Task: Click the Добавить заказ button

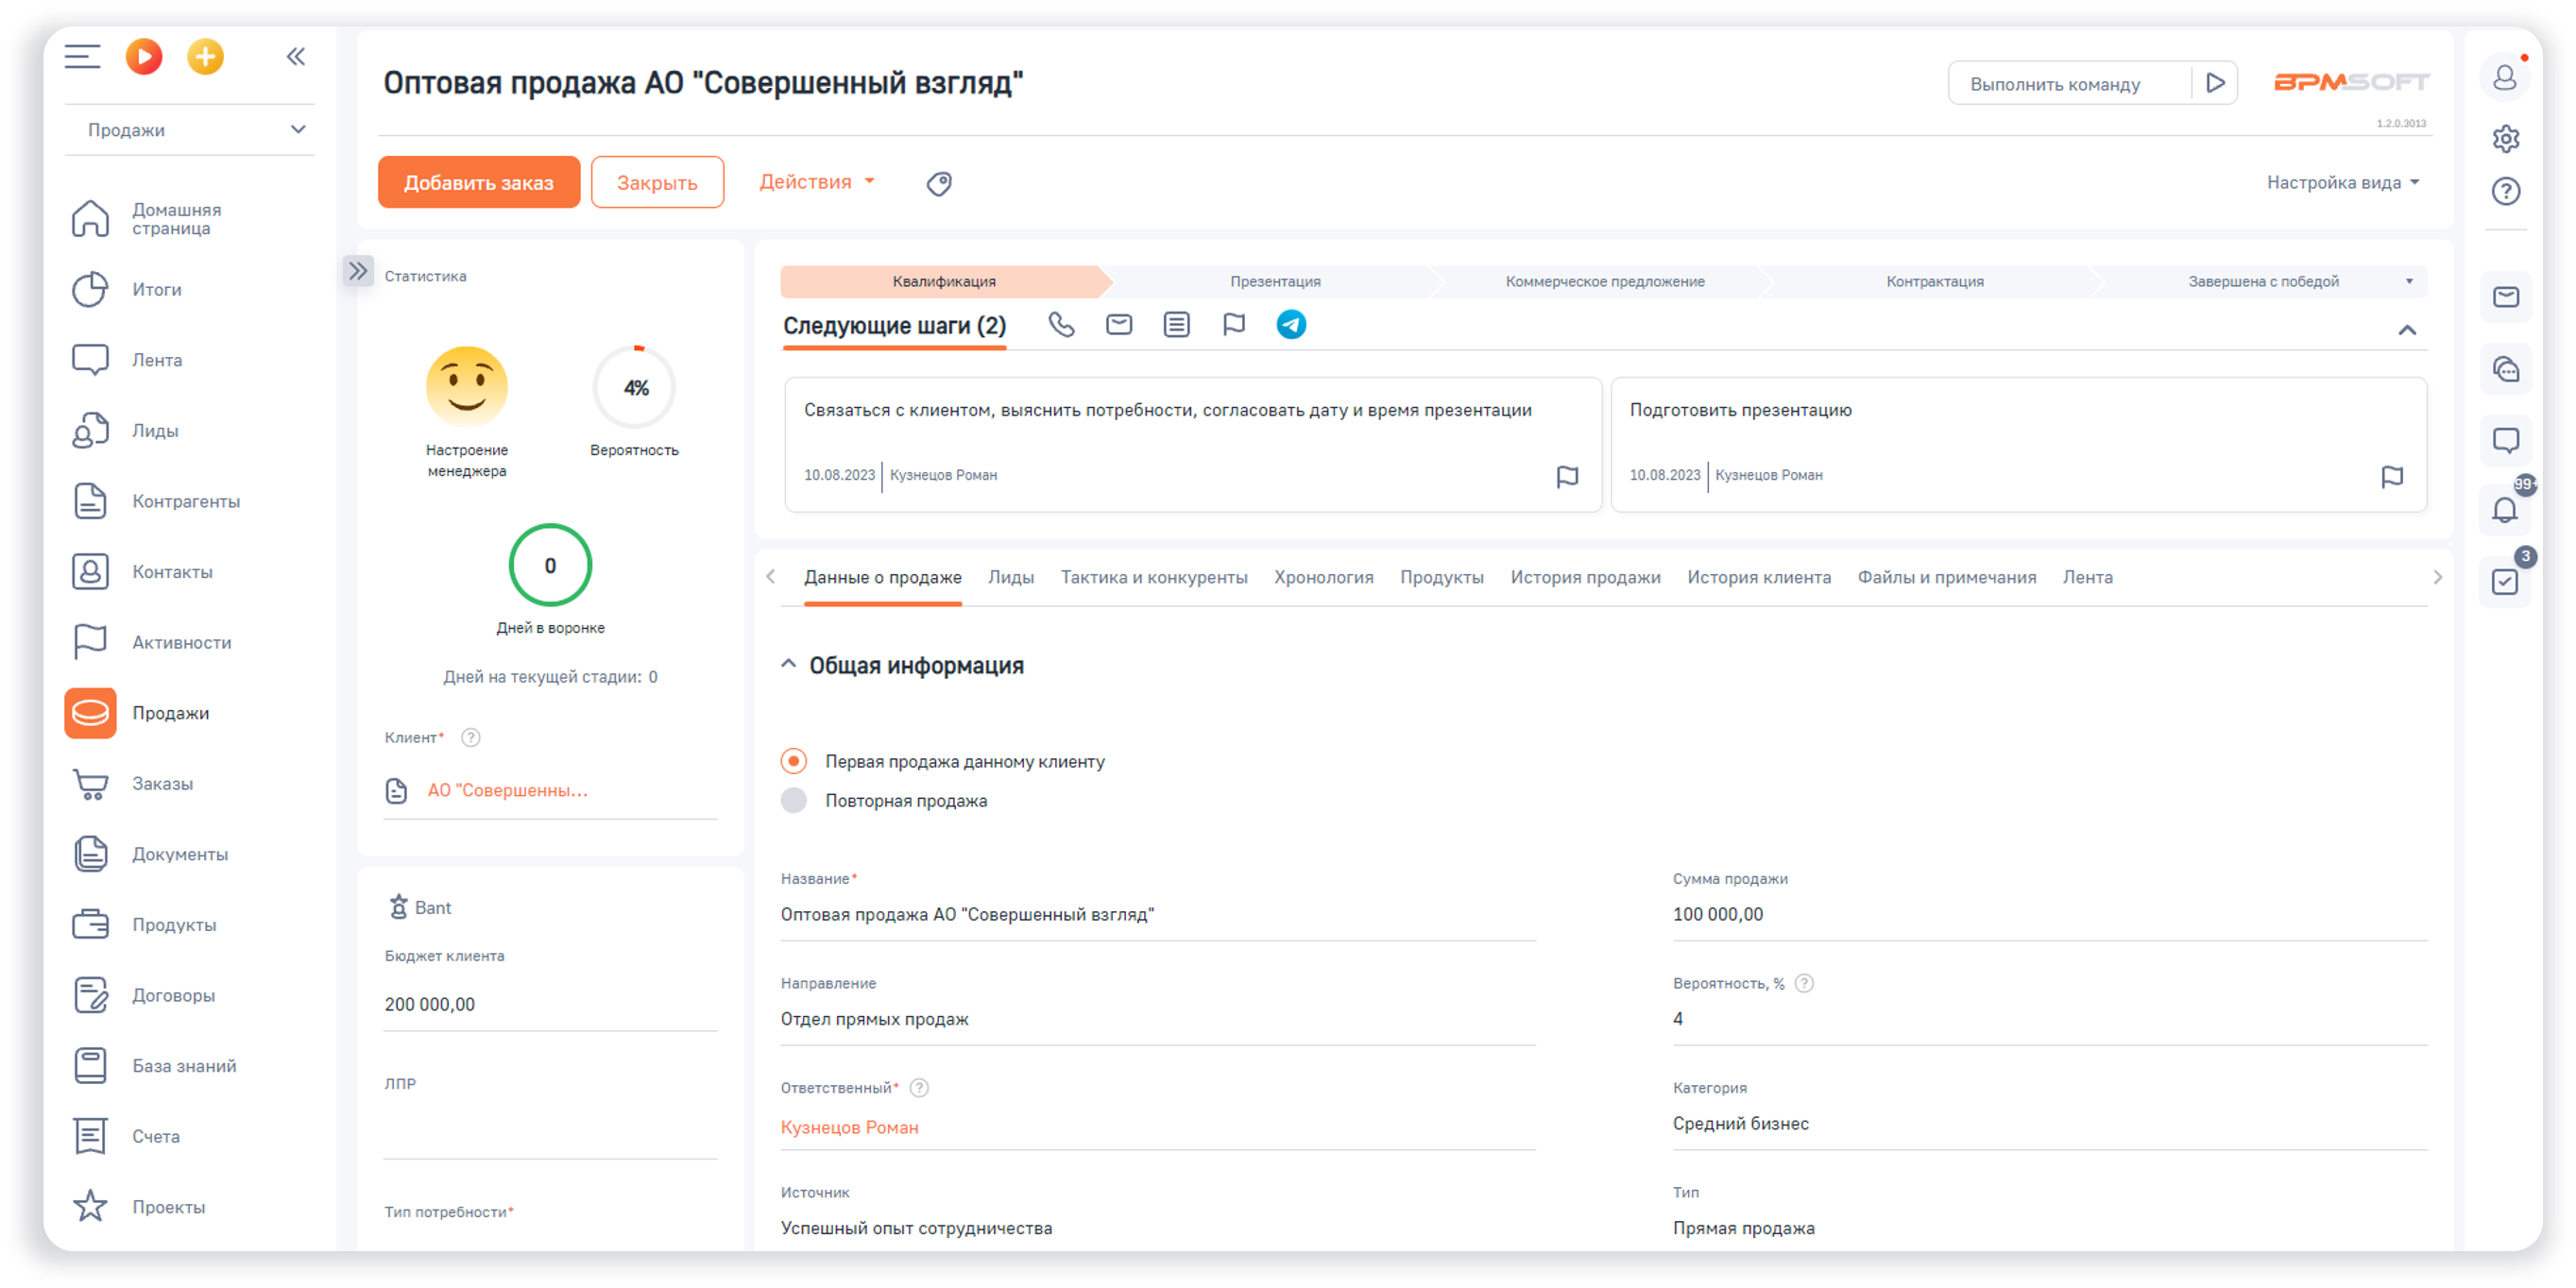Action: 479,182
